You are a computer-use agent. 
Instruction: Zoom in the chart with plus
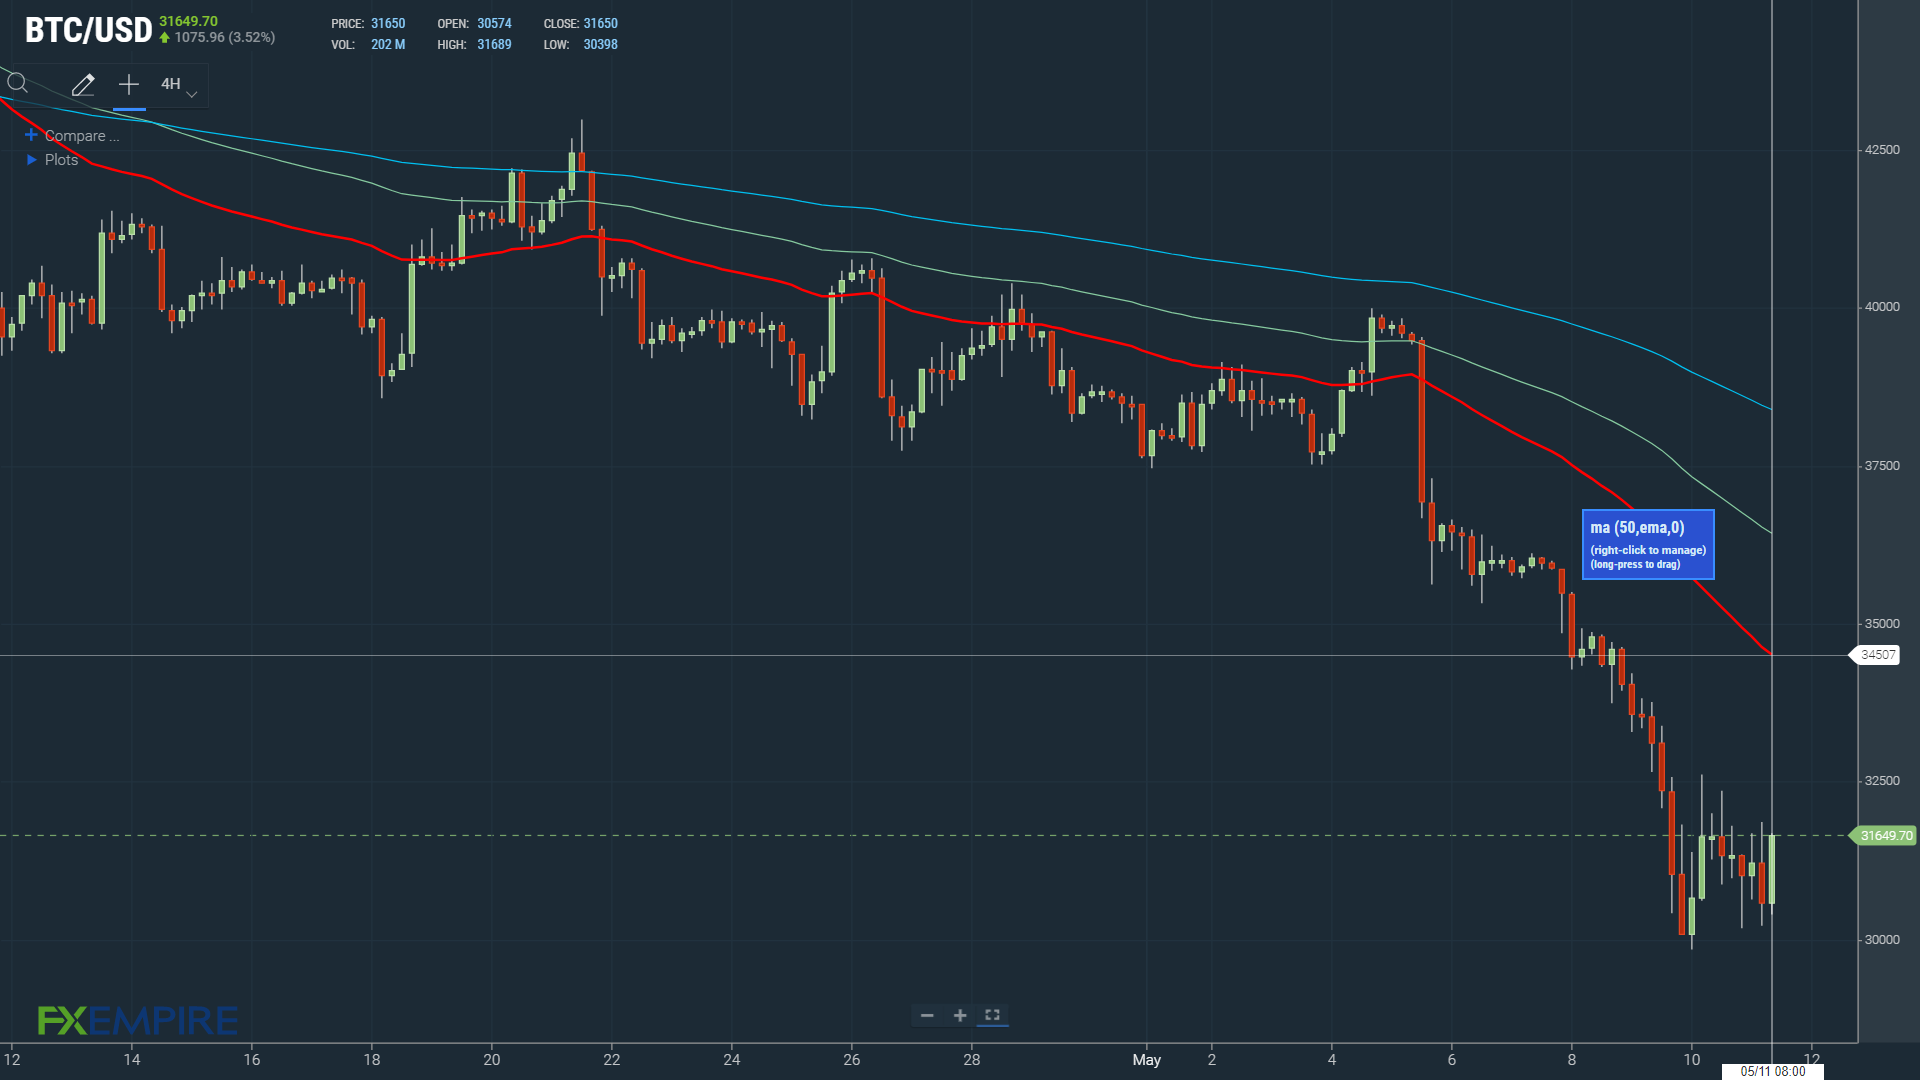pos(960,1015)
